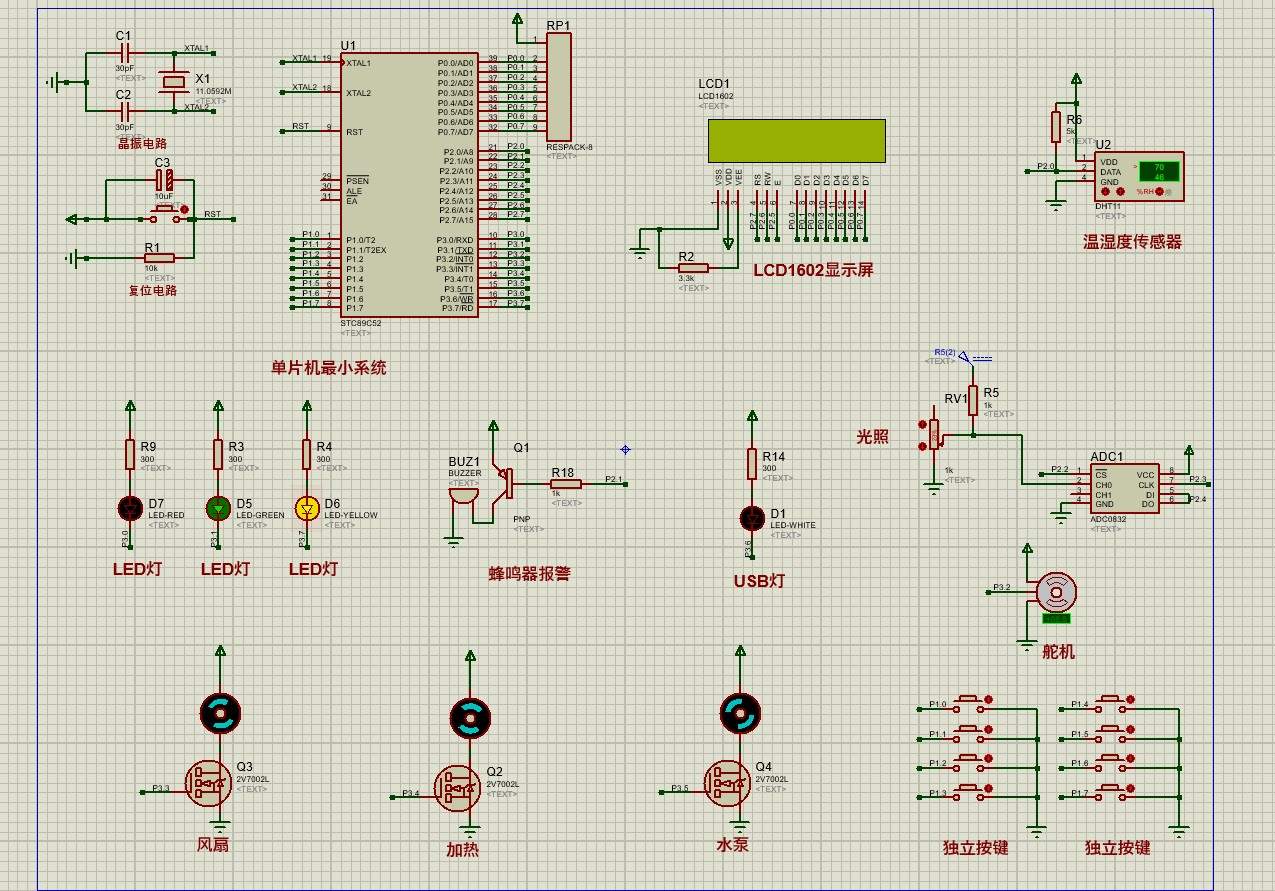
Task: Click the servo motor on P3.2
Action: [1056, 593]
